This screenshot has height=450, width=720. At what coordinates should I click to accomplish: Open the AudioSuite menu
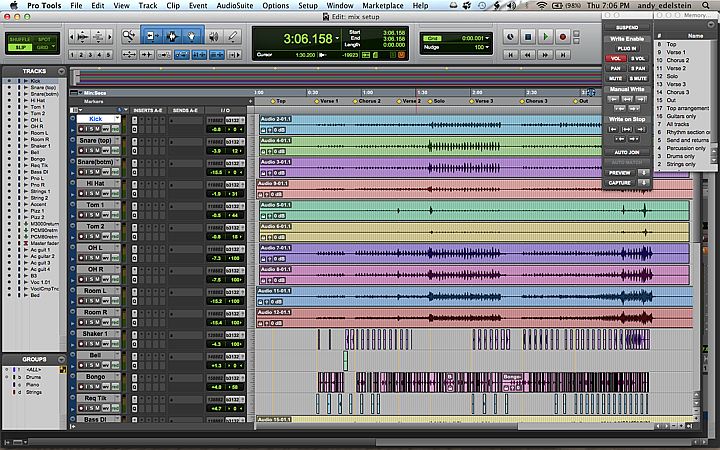click(x=235, y=6)
